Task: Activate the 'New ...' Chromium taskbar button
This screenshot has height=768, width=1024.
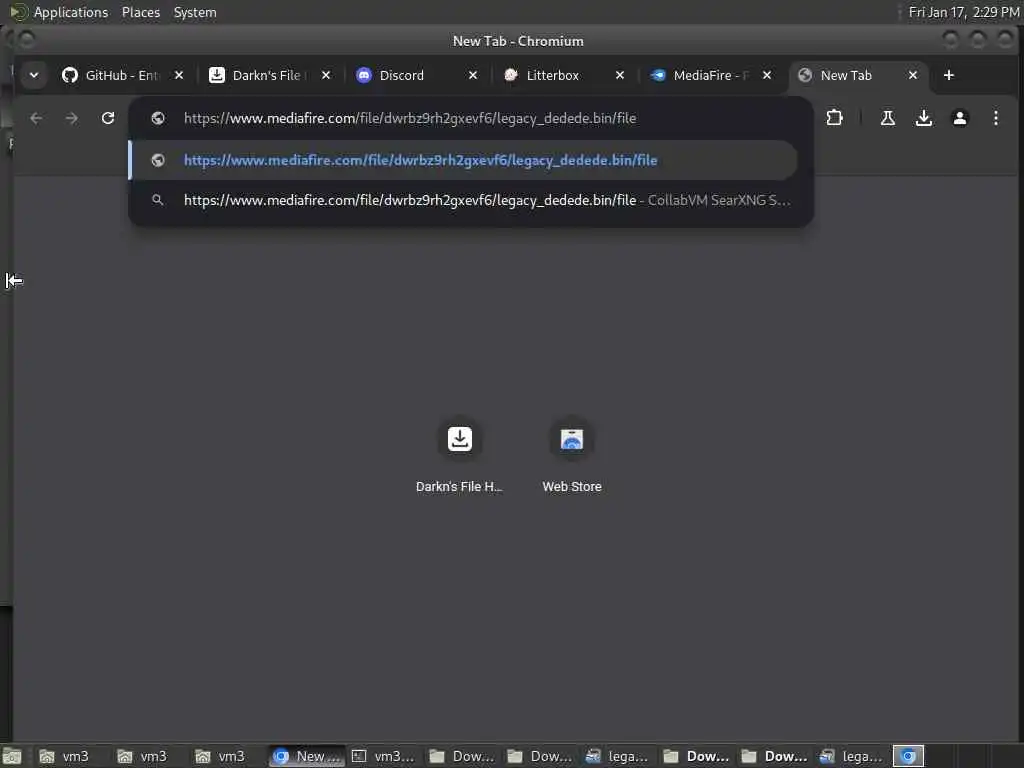Action: point(307,756)
